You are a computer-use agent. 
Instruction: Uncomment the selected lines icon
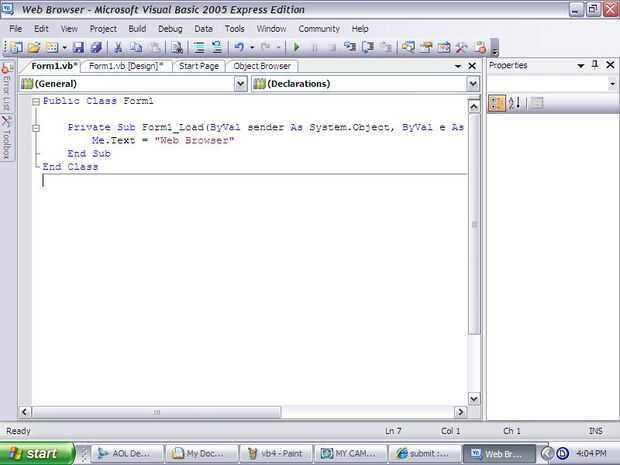(217, 47)
